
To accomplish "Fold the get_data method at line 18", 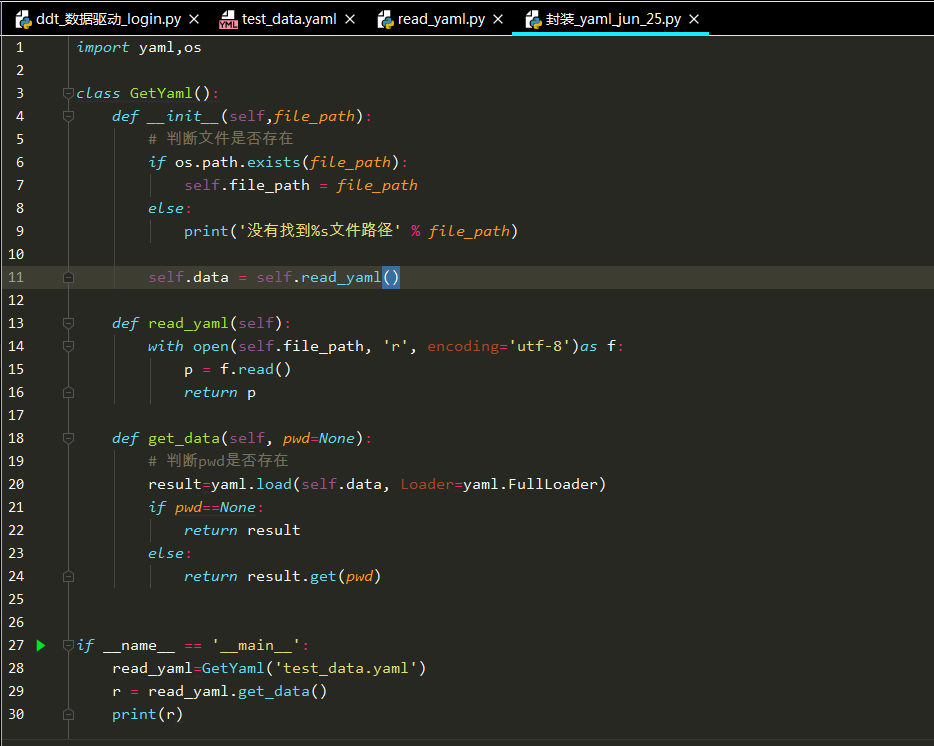I will click(x=69, y=438).
